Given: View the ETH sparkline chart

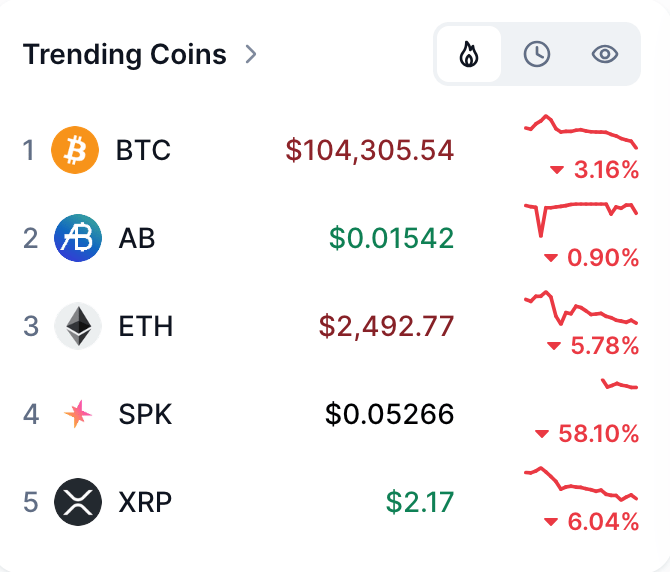Looking at the screenshot, I should 581,308.
